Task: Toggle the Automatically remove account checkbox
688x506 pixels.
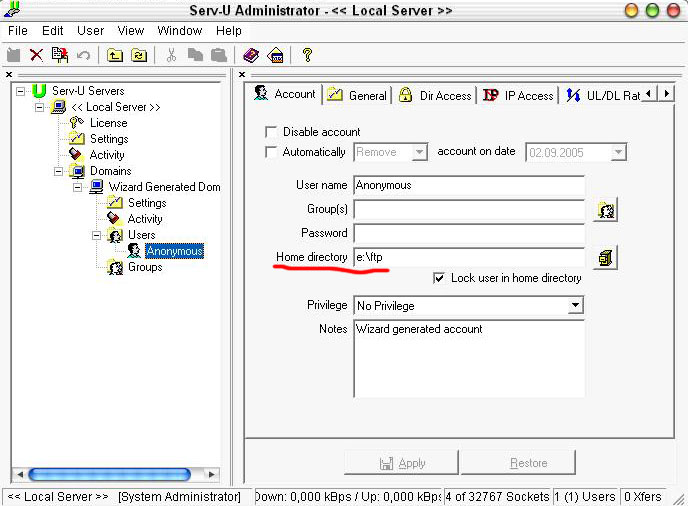Action: pyautogui.click(x=271, y=152)
